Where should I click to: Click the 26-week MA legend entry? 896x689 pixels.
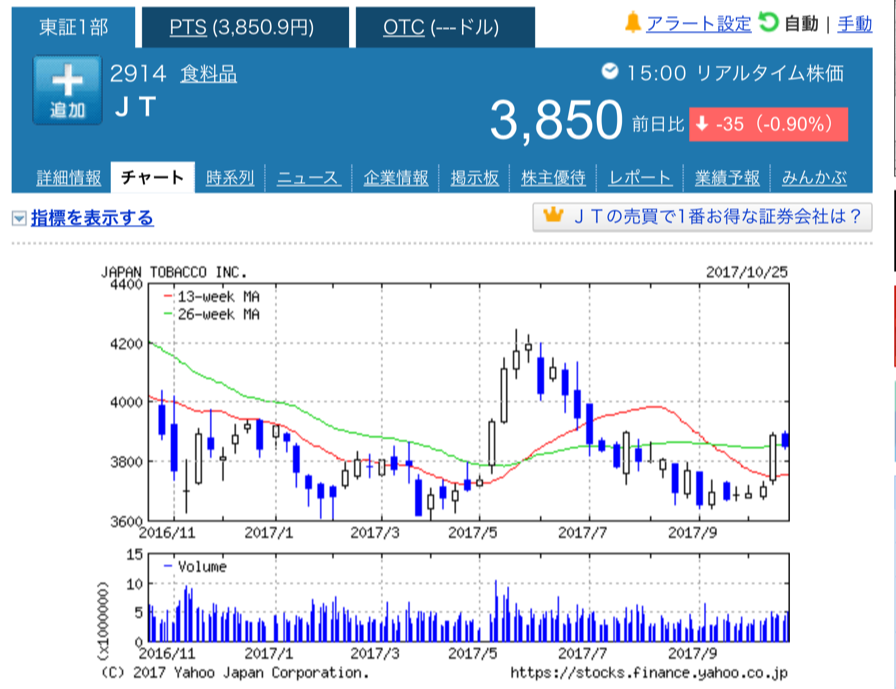click(x=211, y=314)
